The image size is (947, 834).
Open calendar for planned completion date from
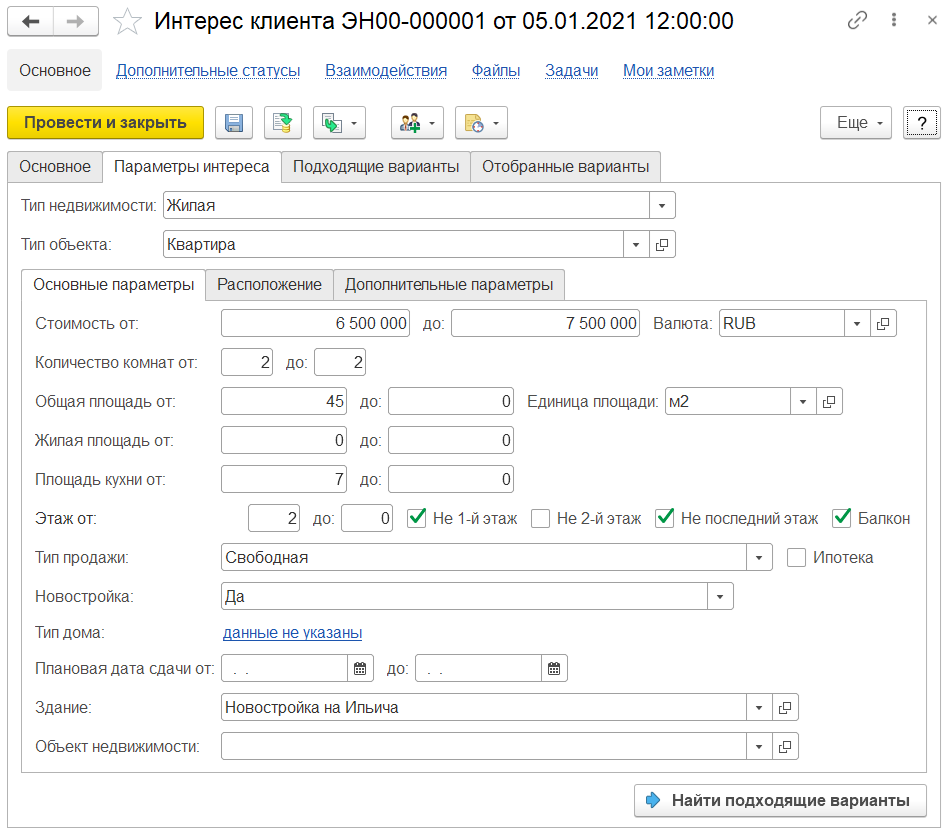click(360, 668)
